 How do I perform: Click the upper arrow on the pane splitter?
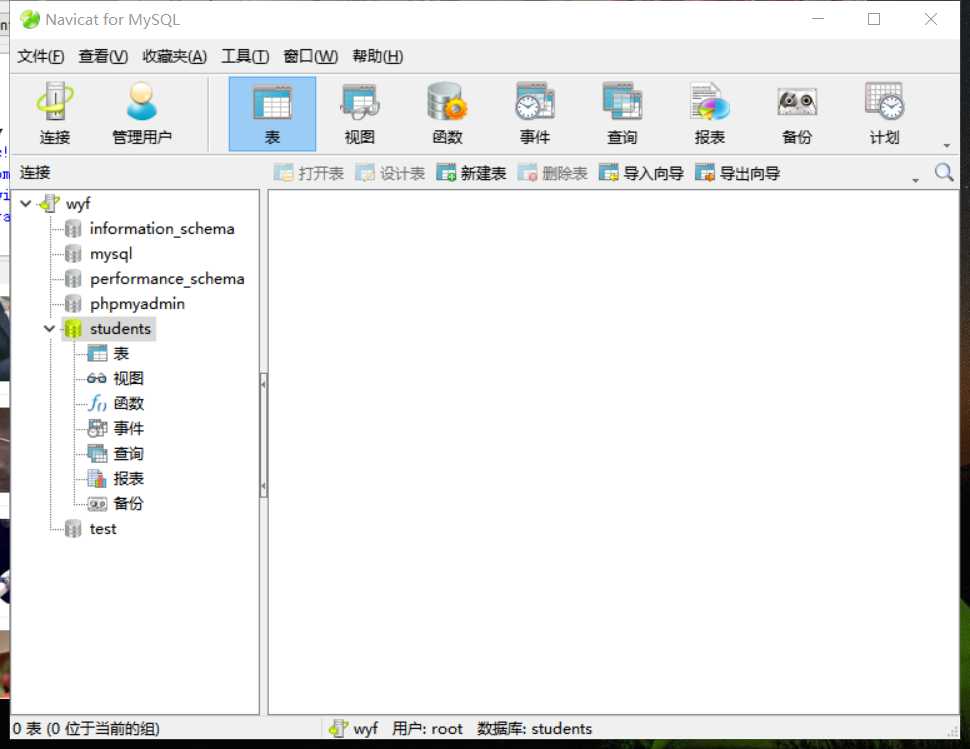(x=264, y=384)
